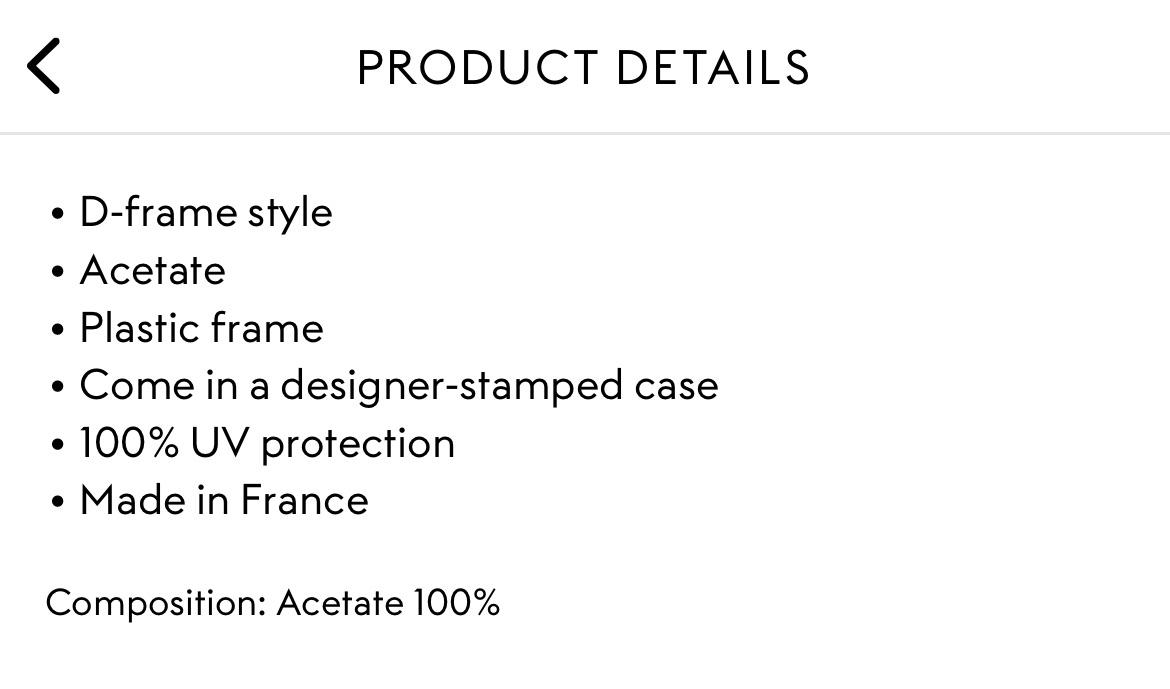Click the word "Composition:" label

tap(156, 603)
